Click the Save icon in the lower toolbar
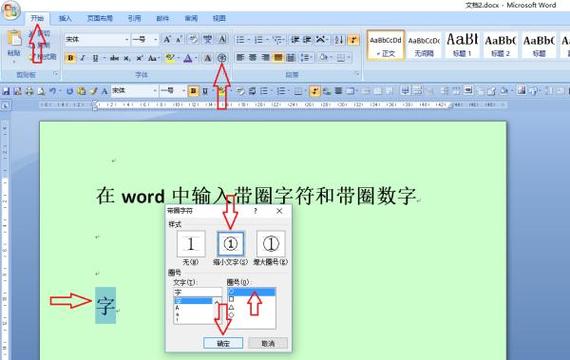 (x=6, y=91)
